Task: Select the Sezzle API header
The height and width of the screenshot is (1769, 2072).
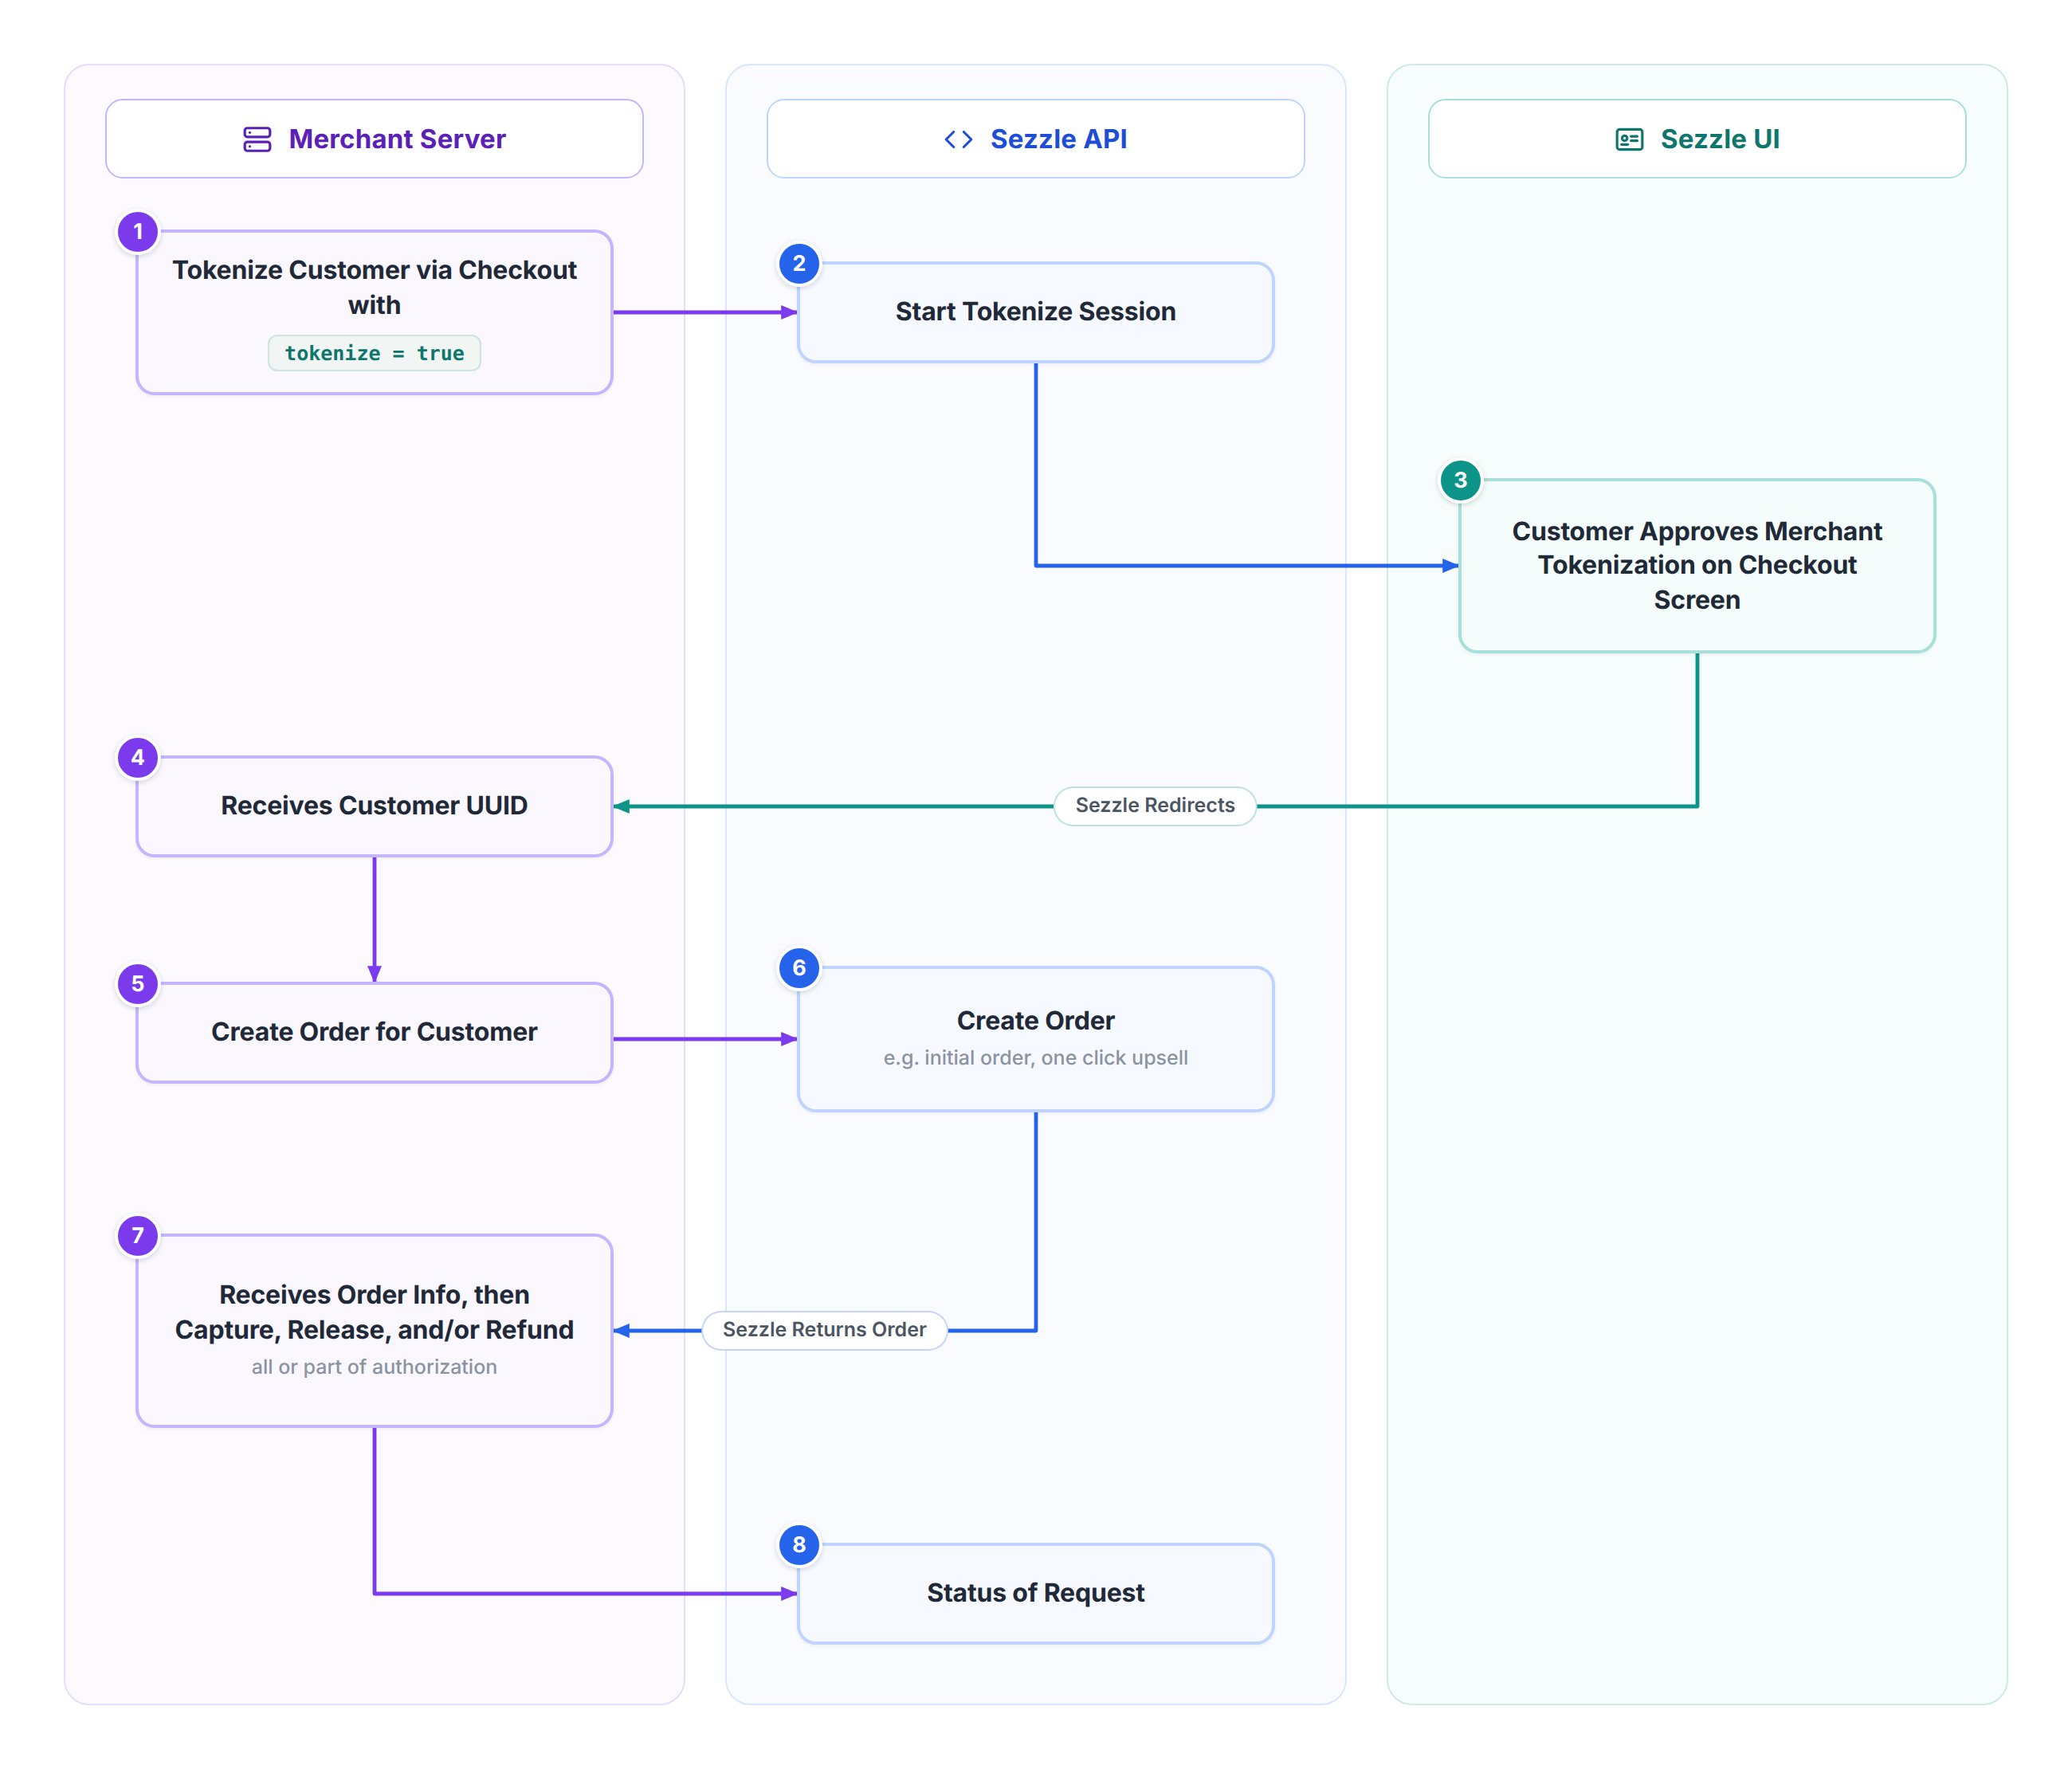Action: click(1035, 139)
